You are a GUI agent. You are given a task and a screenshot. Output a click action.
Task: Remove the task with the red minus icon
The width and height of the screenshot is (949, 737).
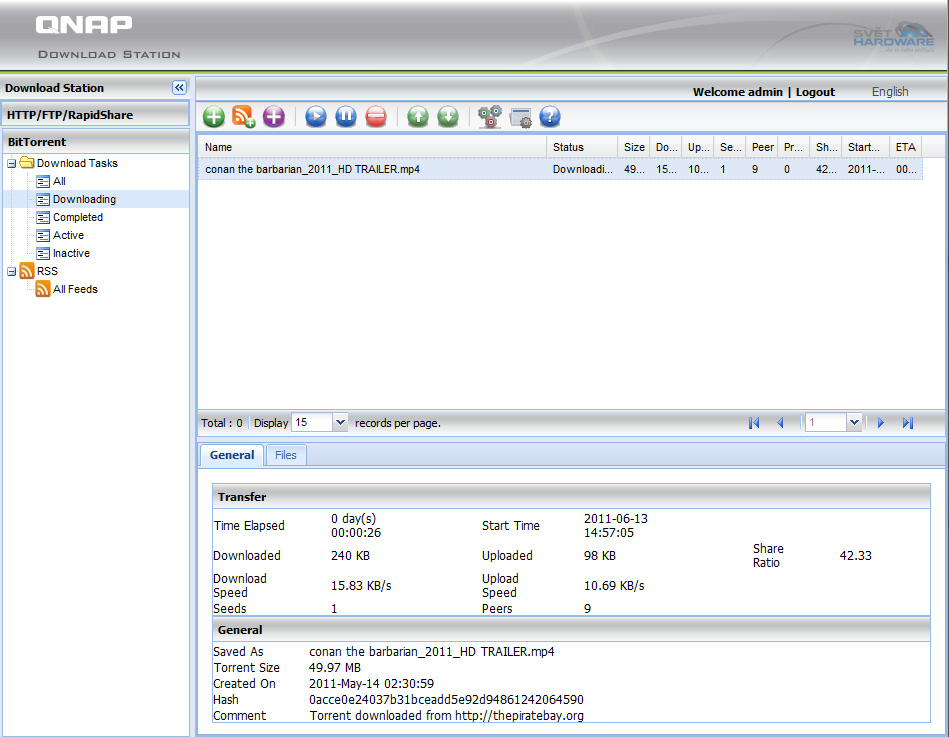coord(376,117)
